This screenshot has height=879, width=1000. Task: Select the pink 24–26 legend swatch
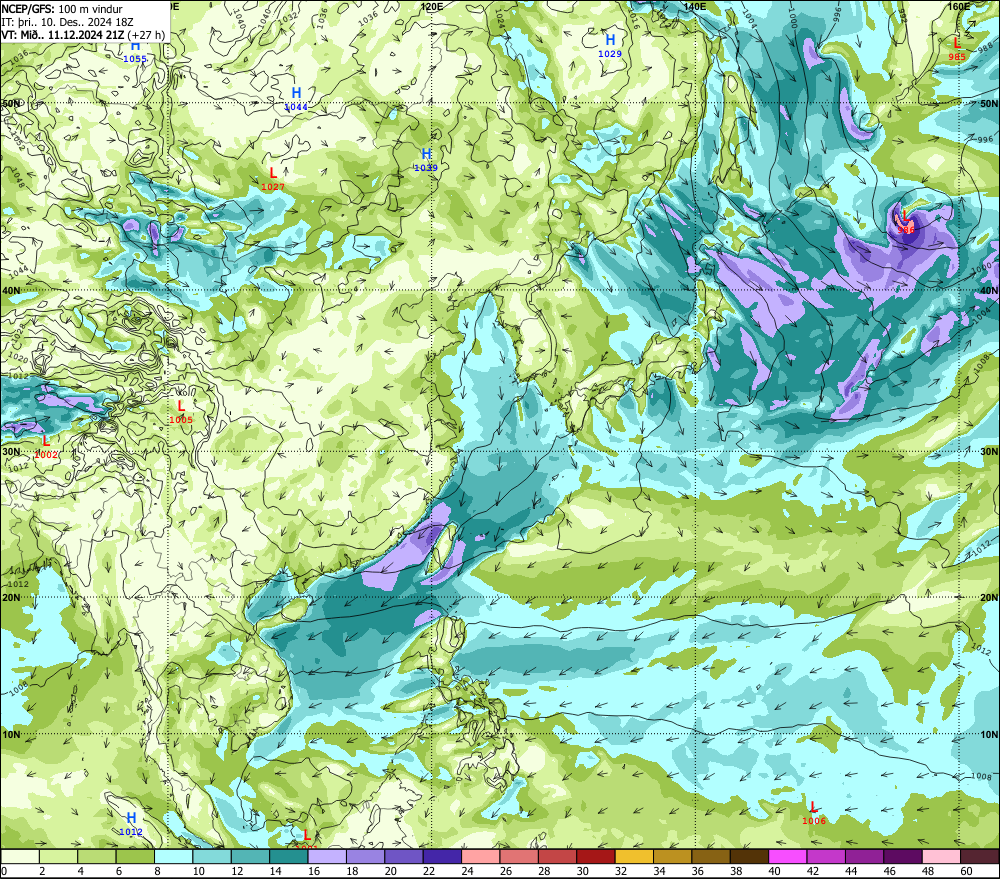click(481, 856)
